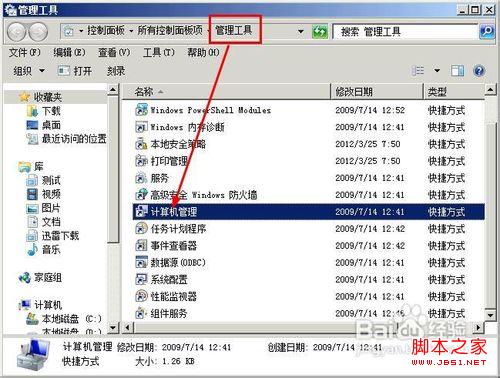Select 计算机 node in sidebar

[48, 305]
